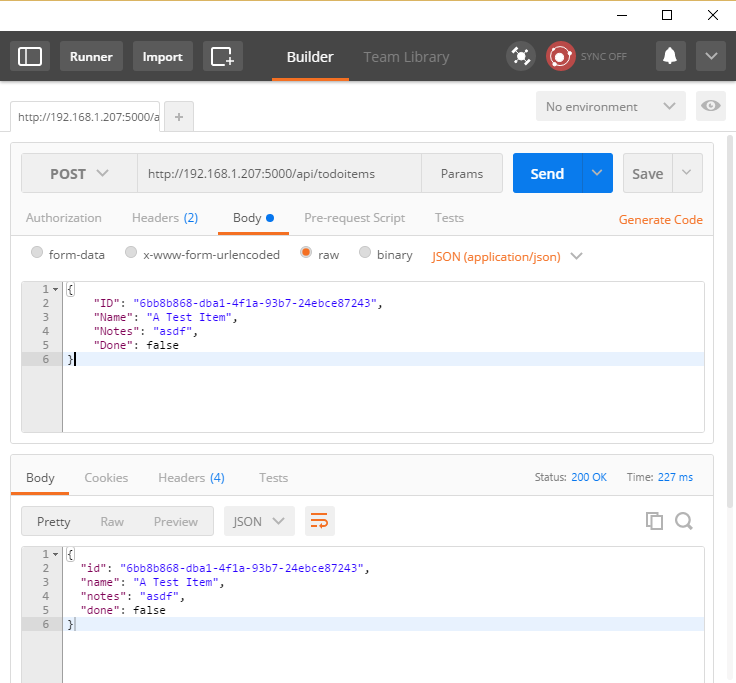Click the Import button
This screenshot has height=683, width=736.
tap(163, 56)
